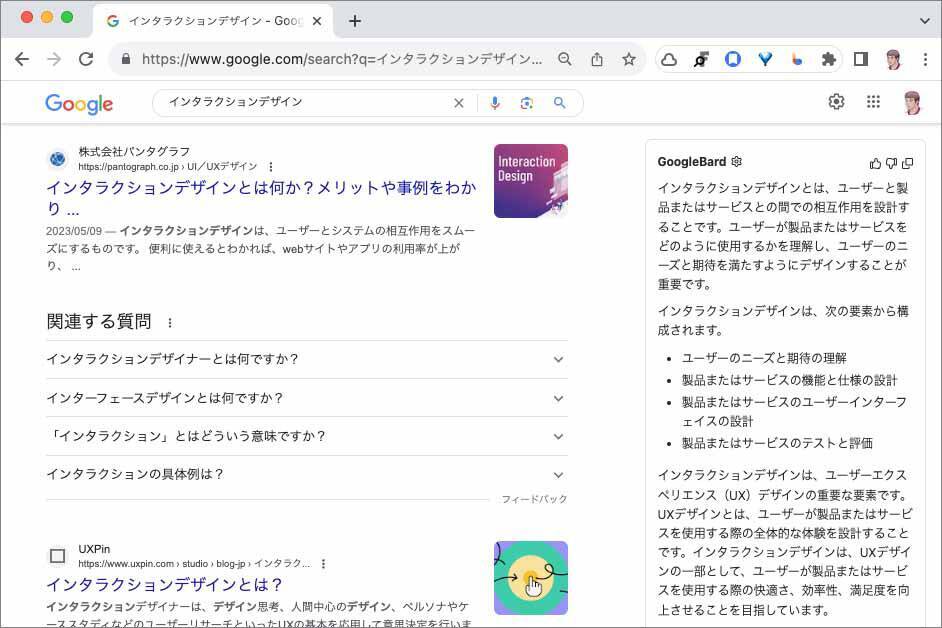Click the blue Y-shaped extension icon
942x628 pixels.
(x=765, y=59)
